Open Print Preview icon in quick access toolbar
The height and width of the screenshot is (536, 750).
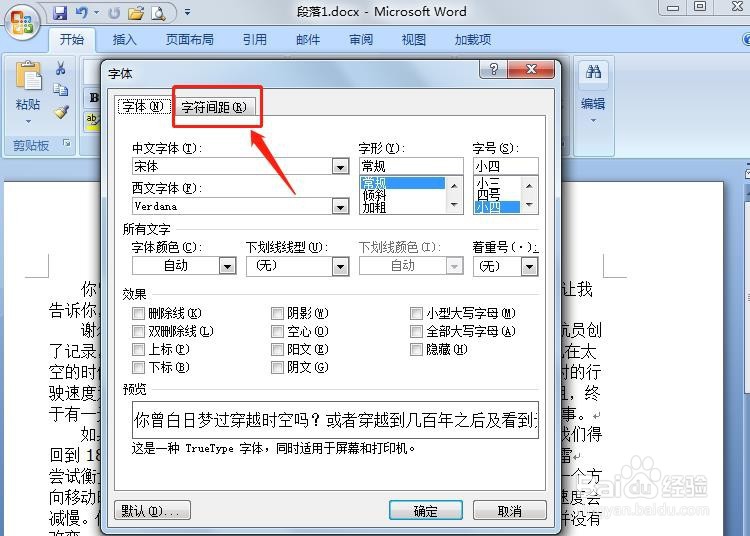158,13
